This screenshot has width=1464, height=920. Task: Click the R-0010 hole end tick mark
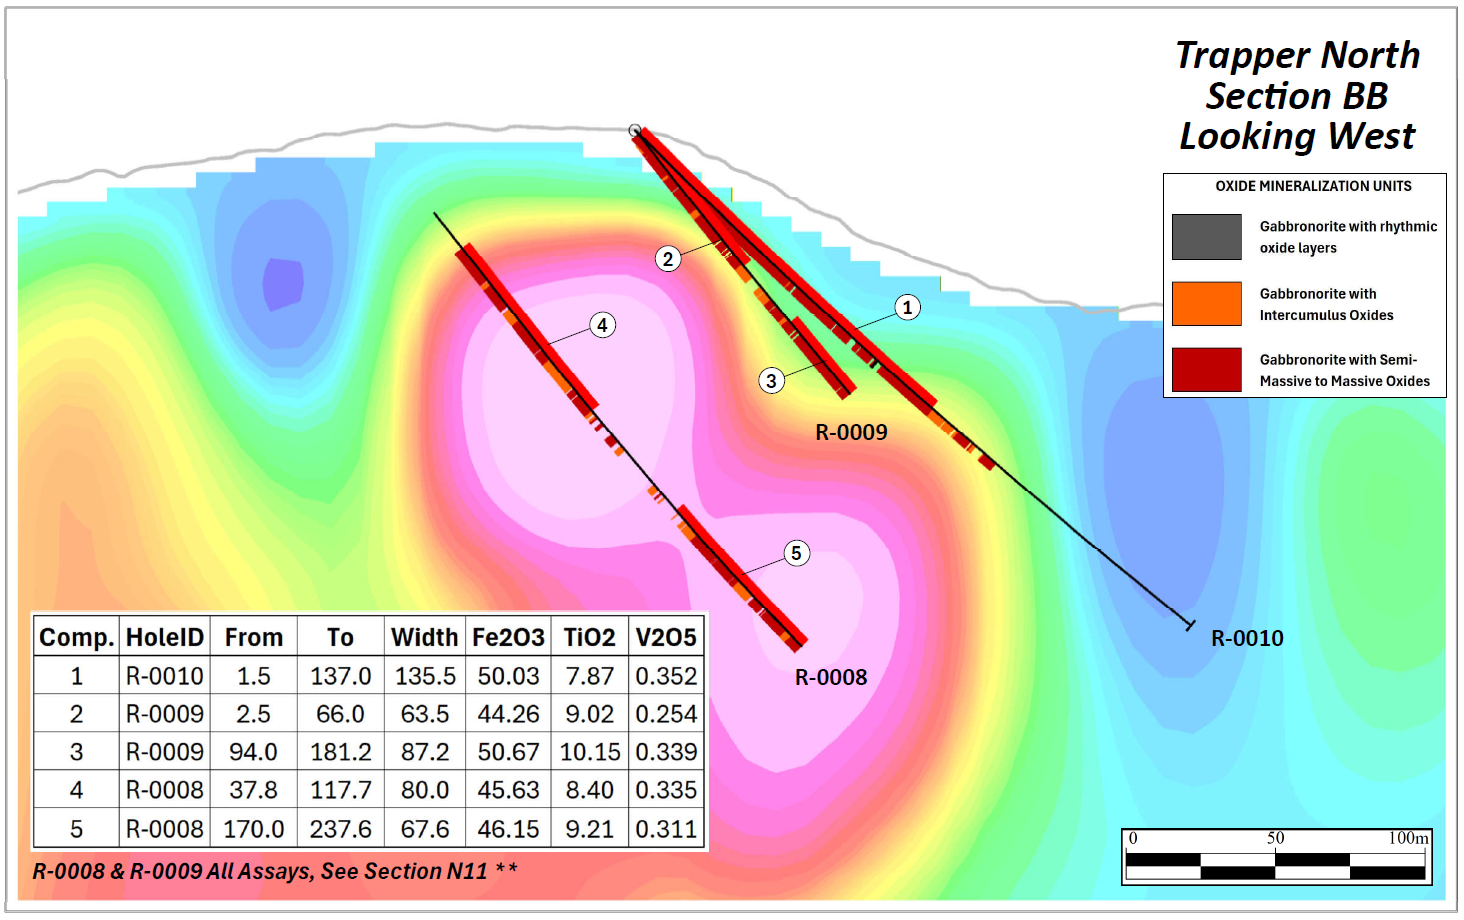1189,625
